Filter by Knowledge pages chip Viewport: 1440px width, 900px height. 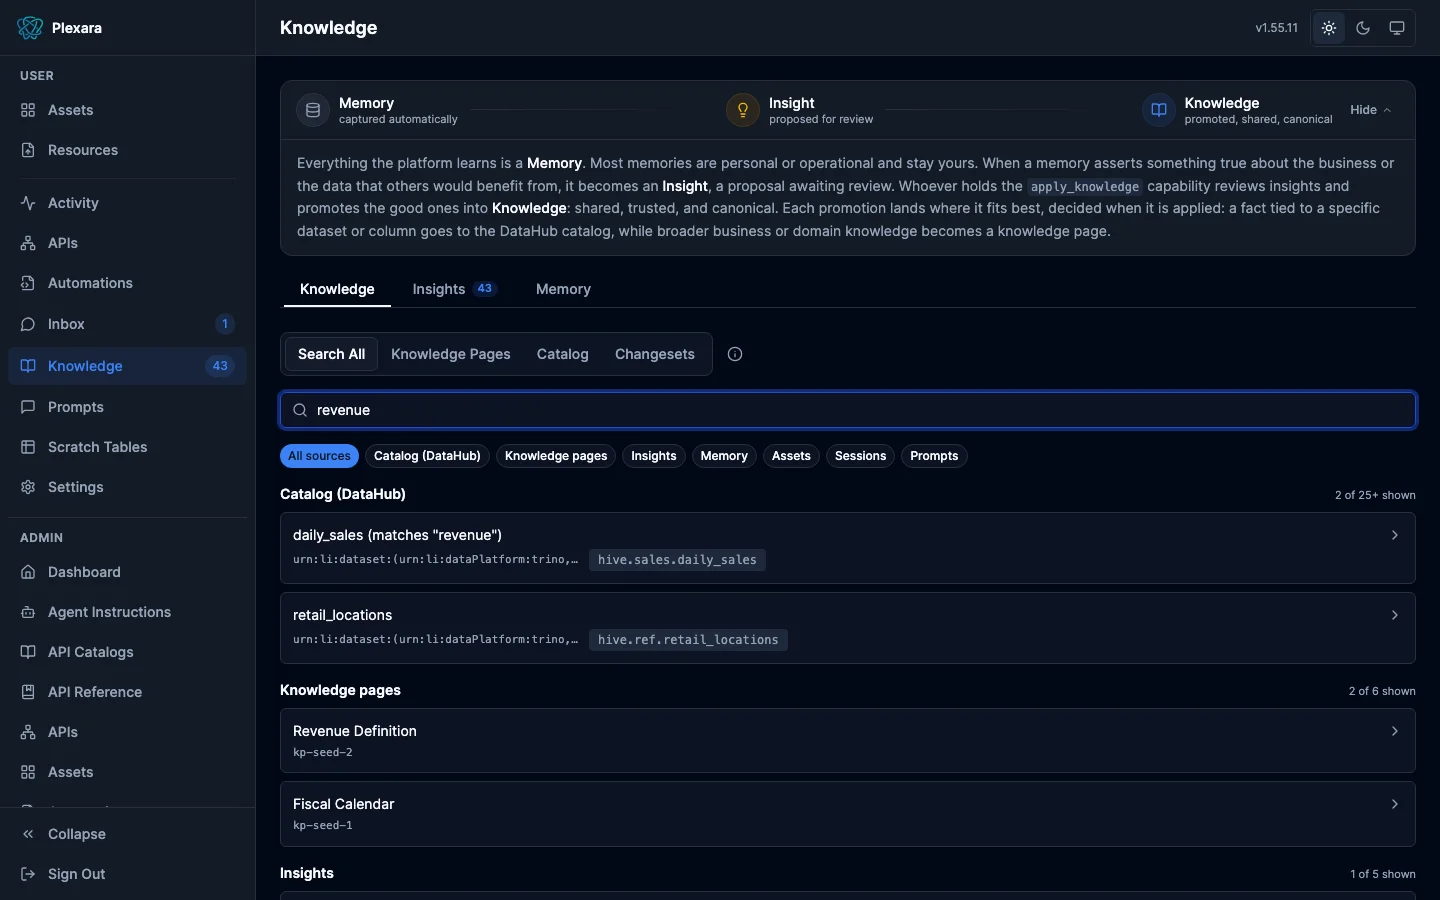556,456
